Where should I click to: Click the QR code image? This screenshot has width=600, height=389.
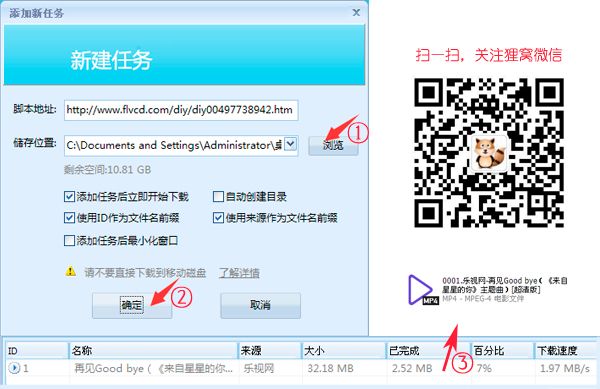(x=489, y=153)
